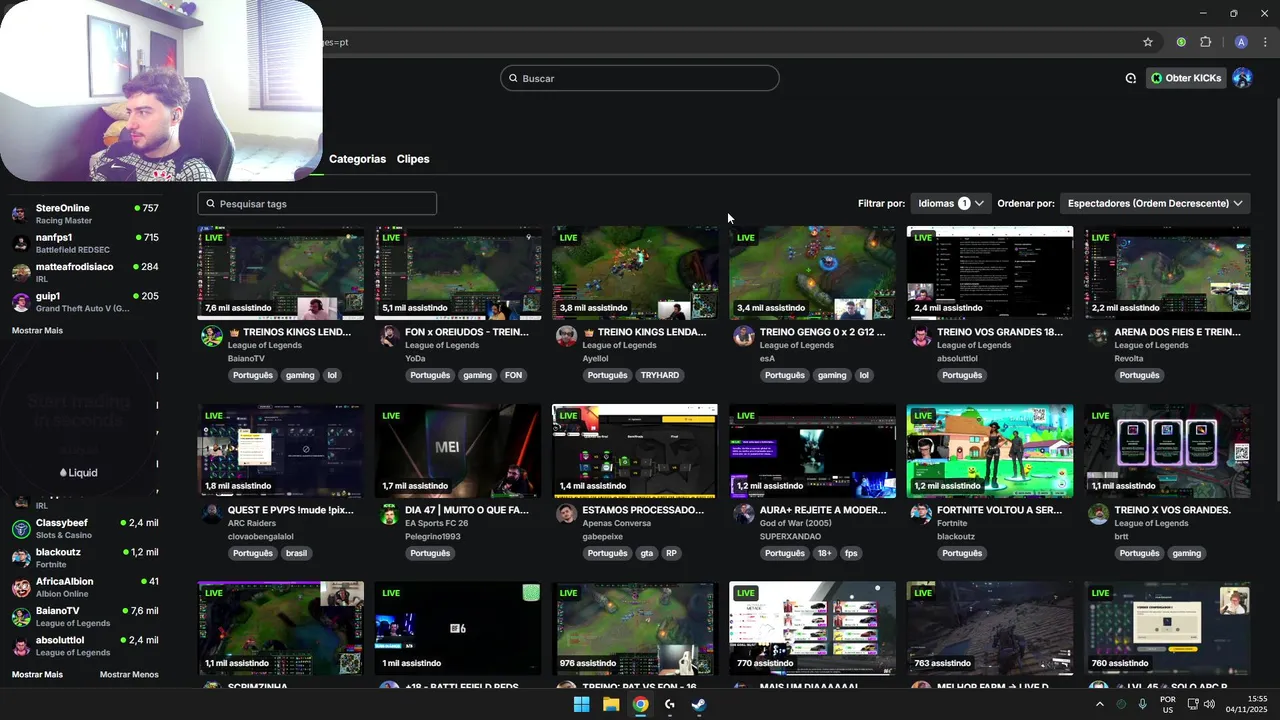The height and width of the screenshot is (720, 1280).
Task: Open BaianoTV channel avatar in grid
Action: [212, 336]
